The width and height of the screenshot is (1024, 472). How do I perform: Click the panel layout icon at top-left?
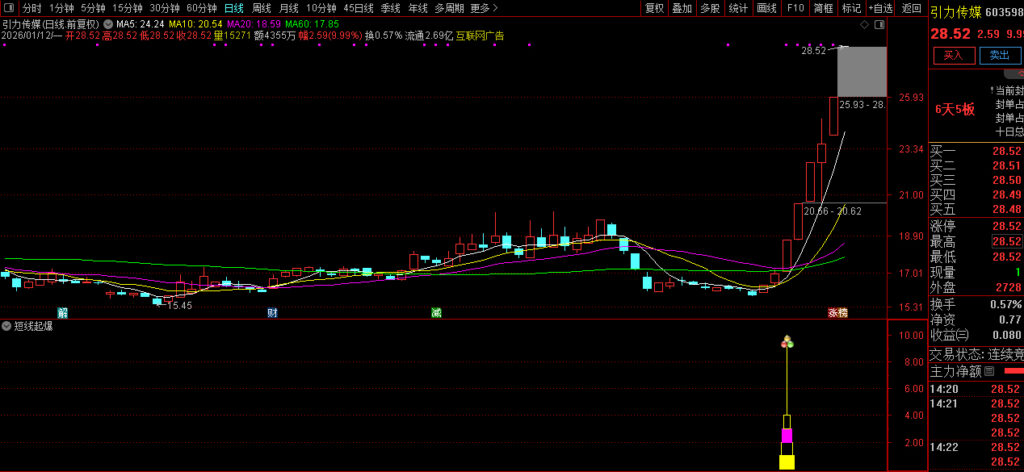pyautogui.click(x=9, y=7)
